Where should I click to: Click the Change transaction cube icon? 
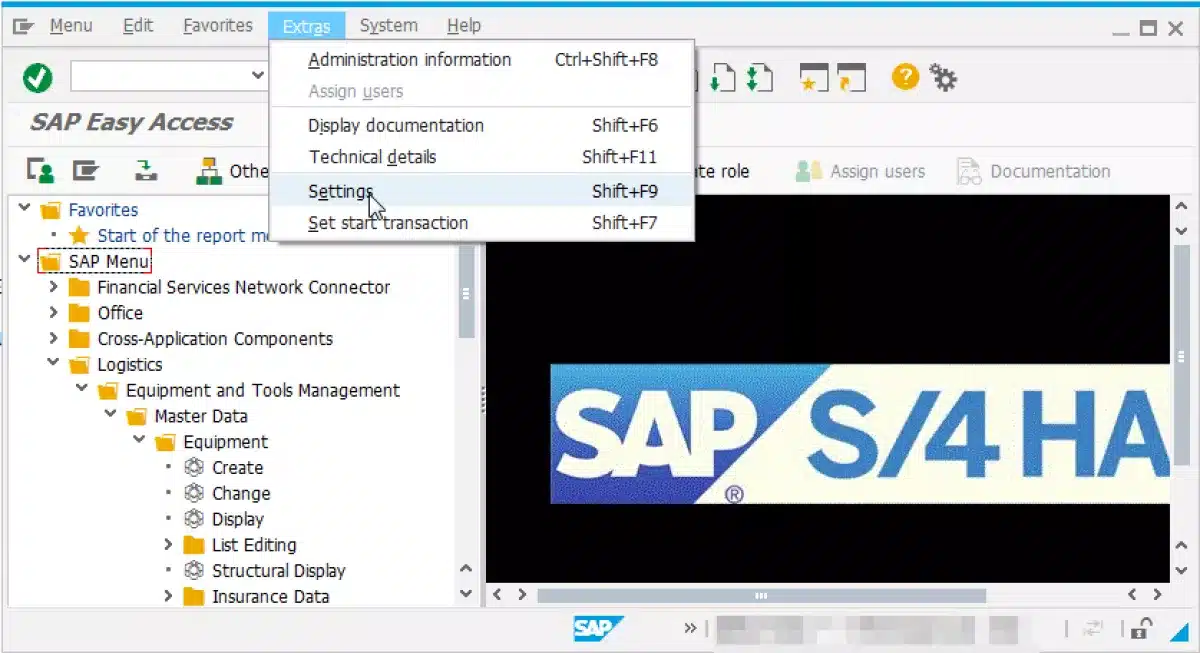coord(194,493)
